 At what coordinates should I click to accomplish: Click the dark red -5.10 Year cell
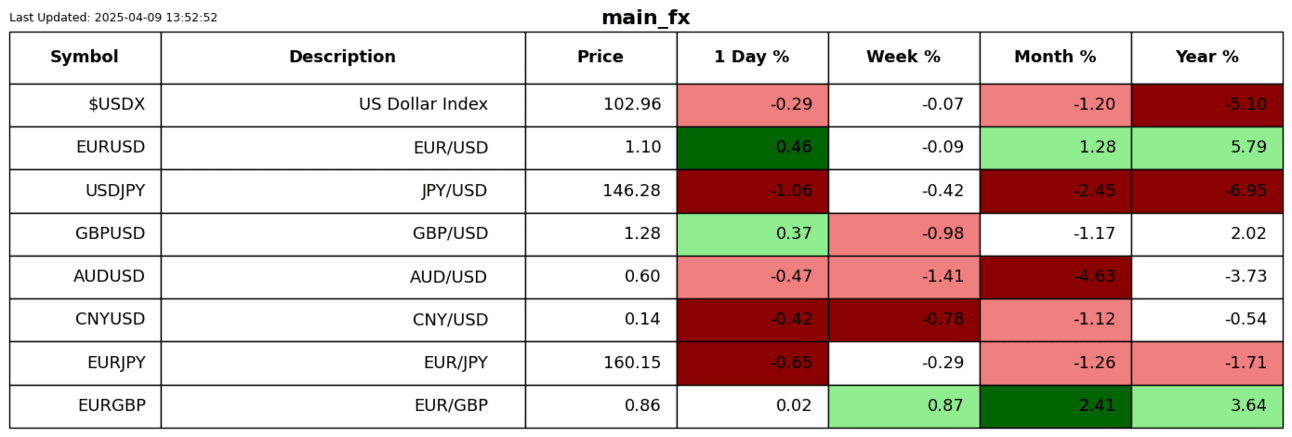click(x=1207, y=105)
